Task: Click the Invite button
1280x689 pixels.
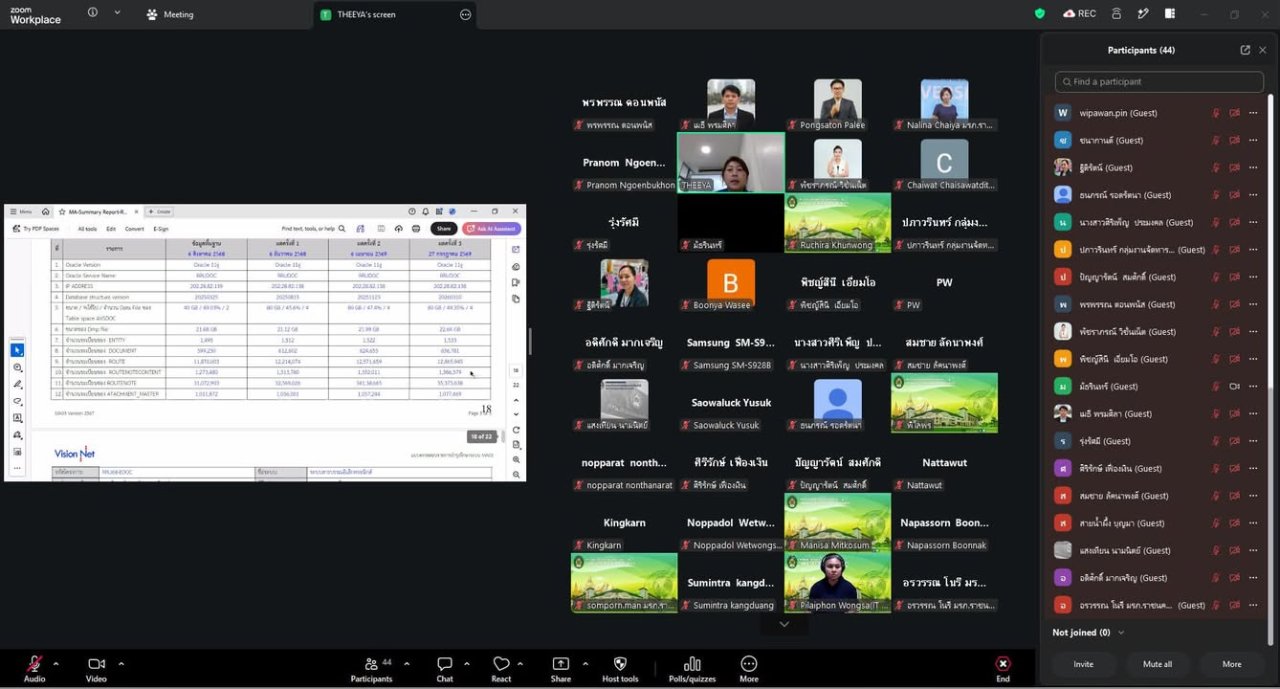Action: [x=1083, y=664]
